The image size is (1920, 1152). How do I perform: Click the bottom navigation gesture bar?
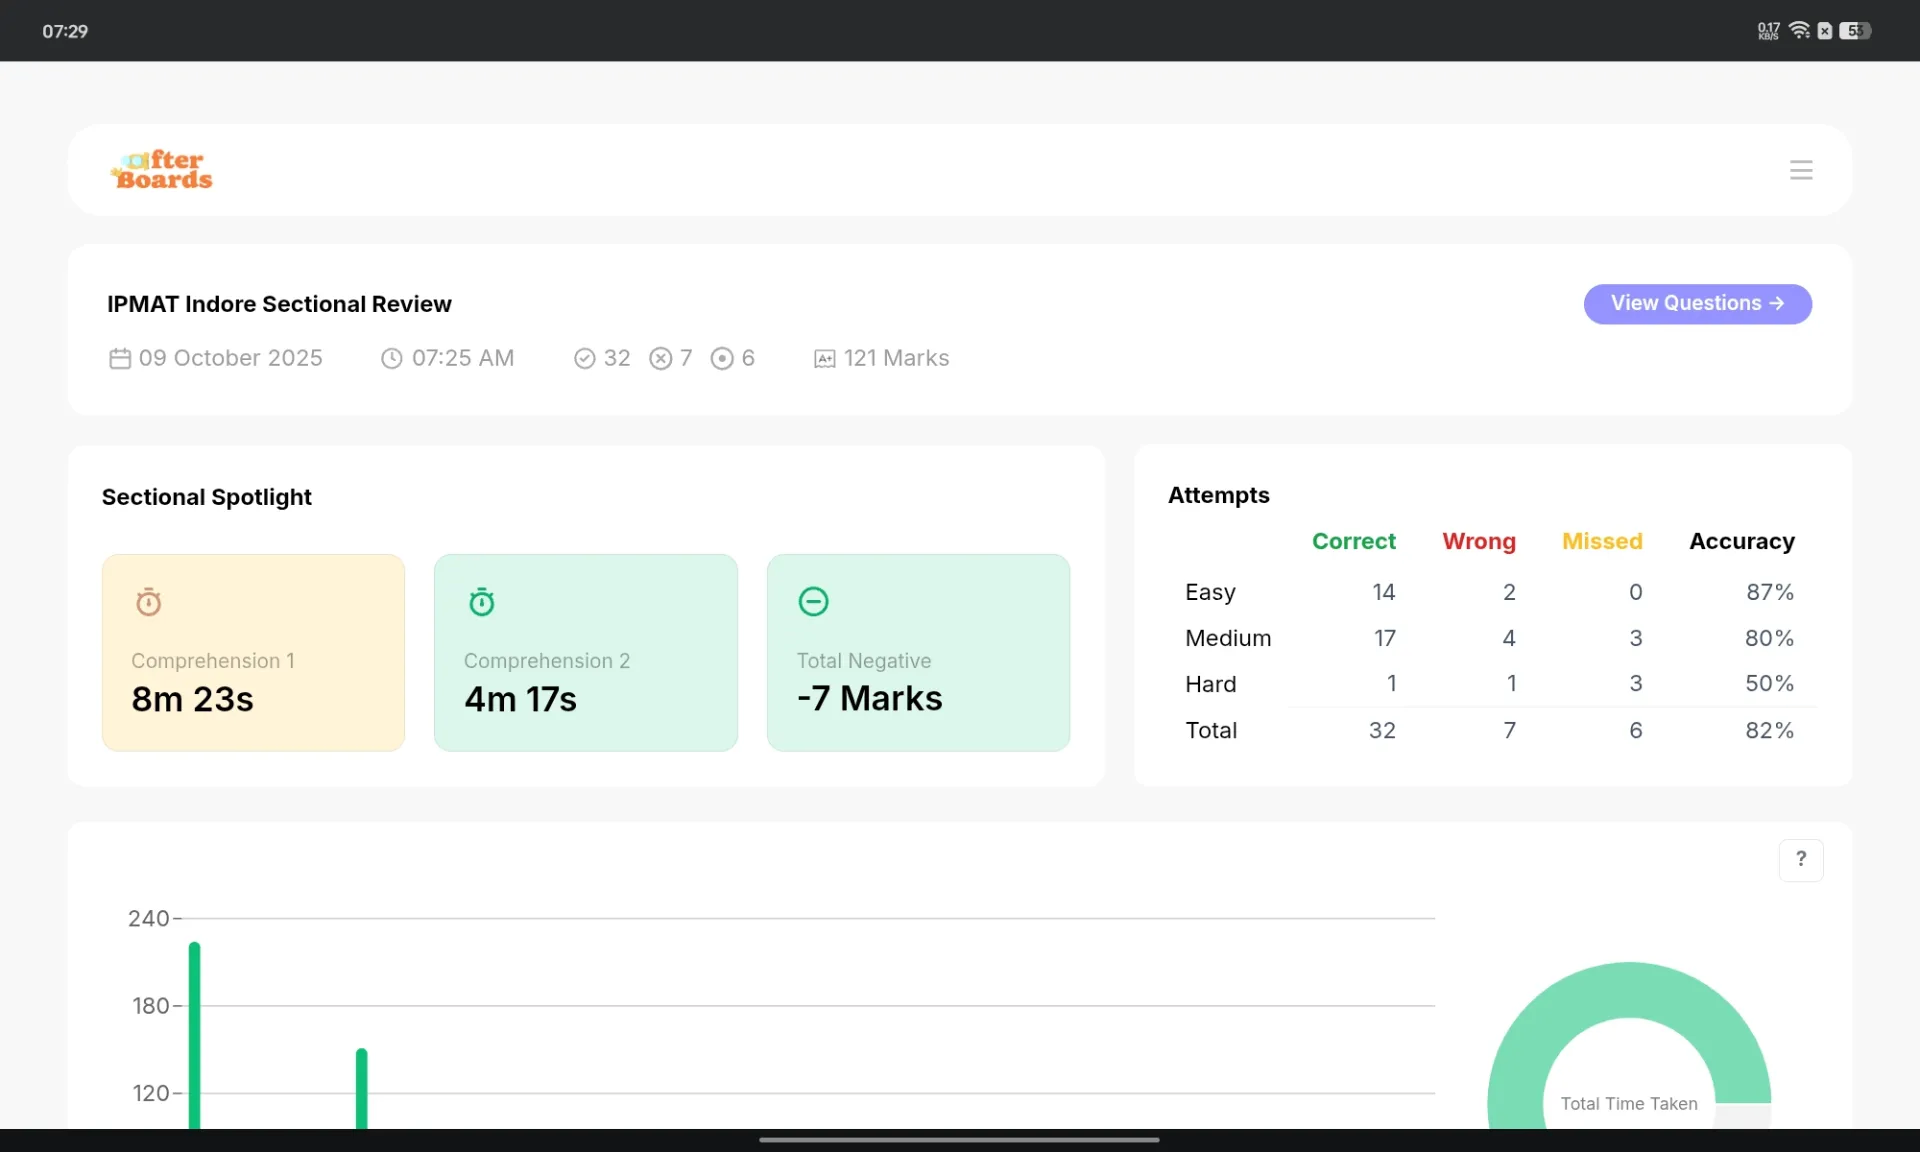[959, 1139]
